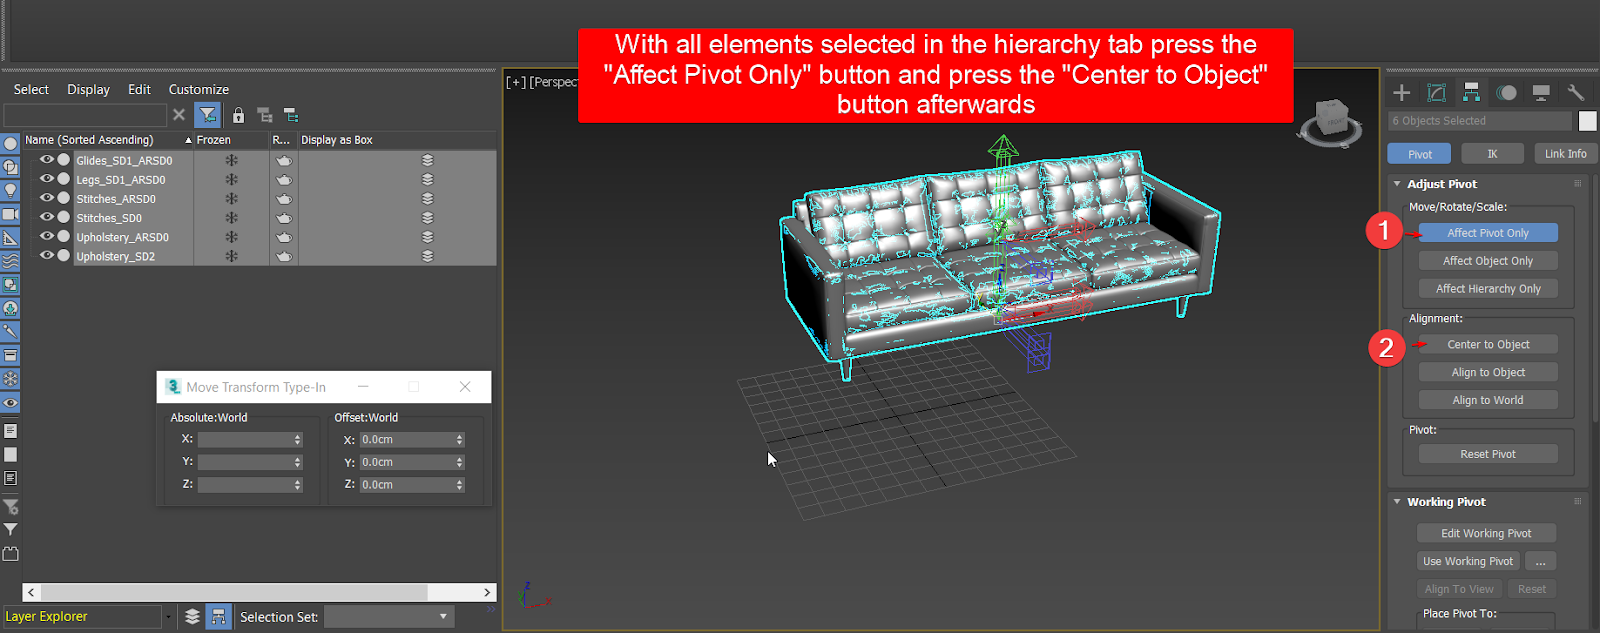Click the Affect Pivot Only button
Image resolution: width=1600 pixels, height=633 pixels.
click(1487, 233)
